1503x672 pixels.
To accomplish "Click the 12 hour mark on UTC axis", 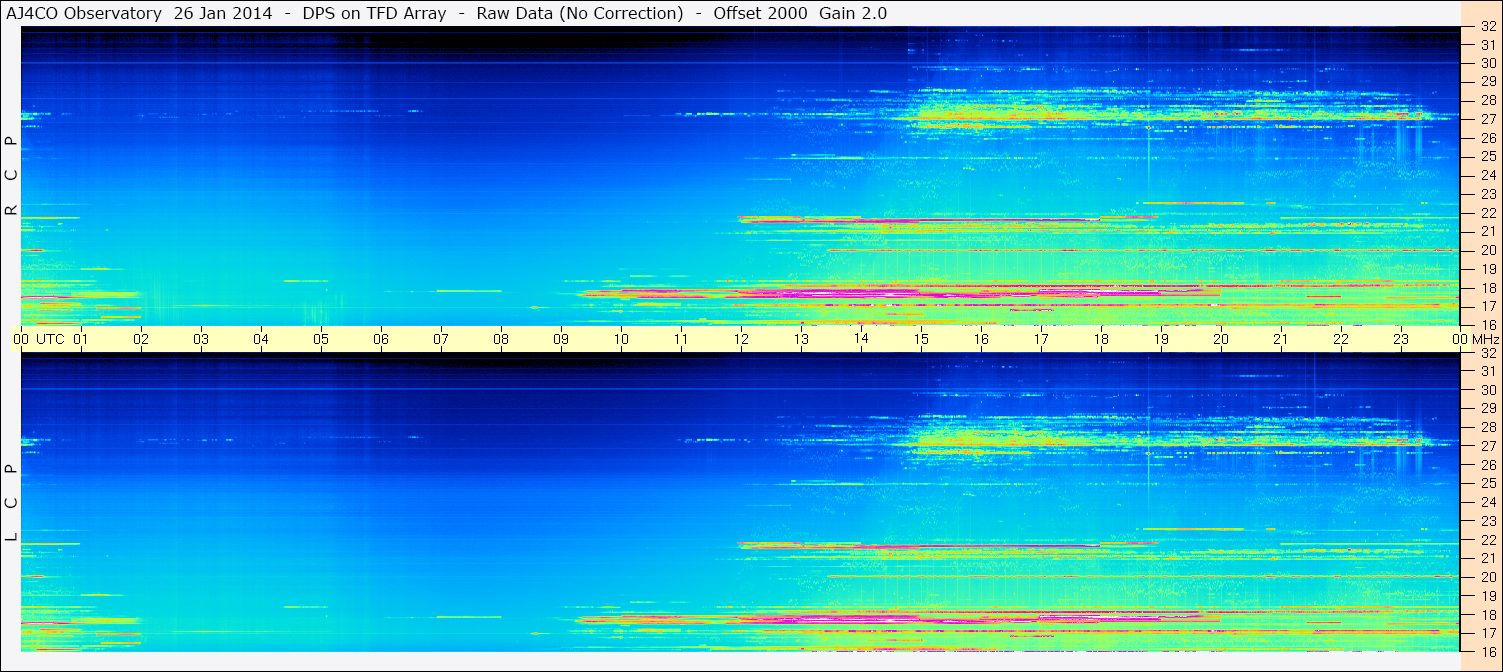I will (x=741, y=339).
